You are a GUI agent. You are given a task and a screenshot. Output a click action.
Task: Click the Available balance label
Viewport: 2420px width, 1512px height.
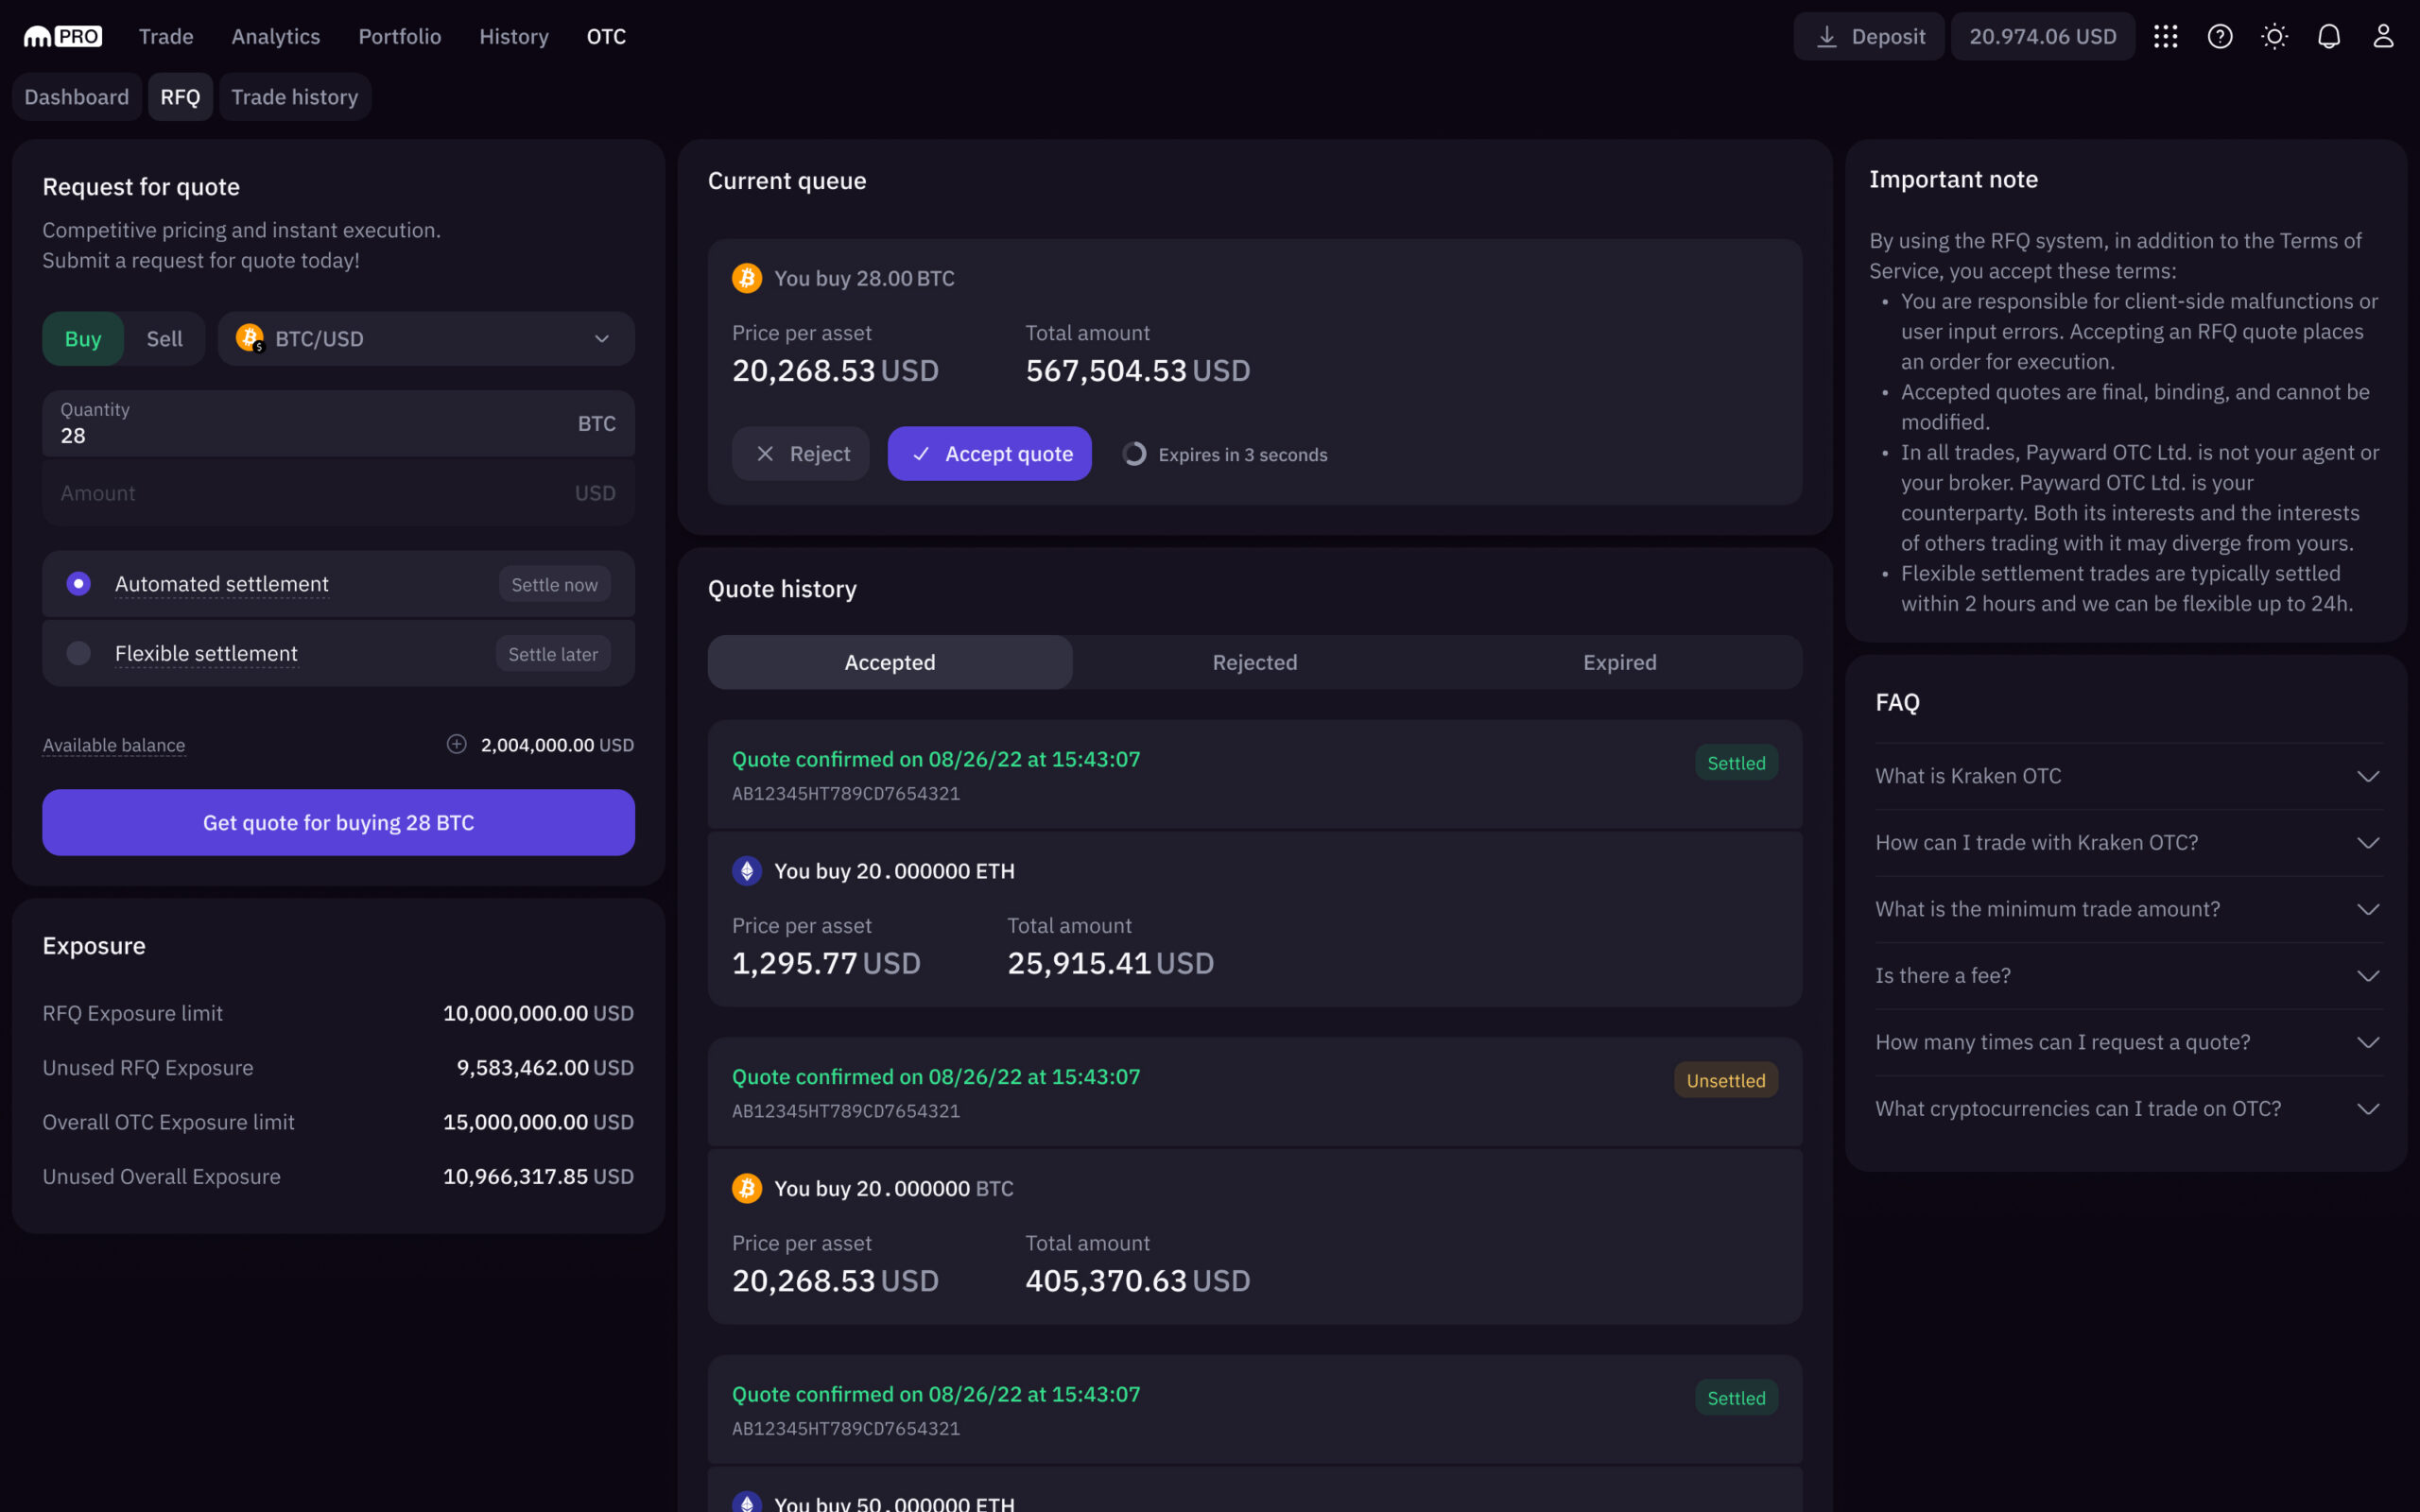[114, 745]
